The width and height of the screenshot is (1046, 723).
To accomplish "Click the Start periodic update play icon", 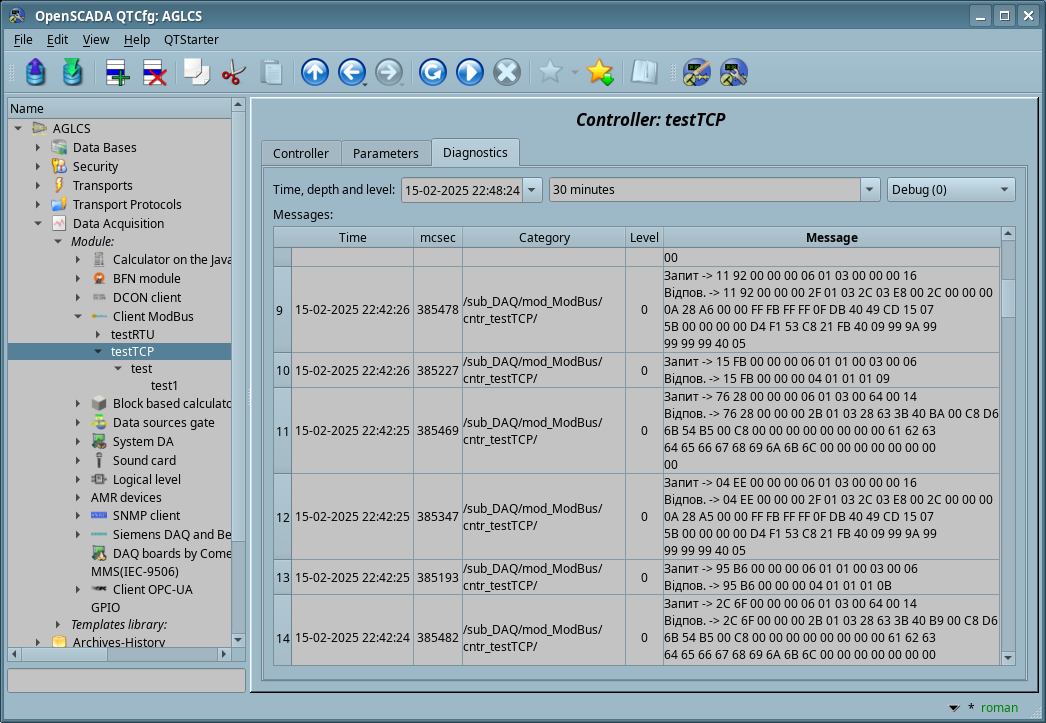I will tap(469, 72).
